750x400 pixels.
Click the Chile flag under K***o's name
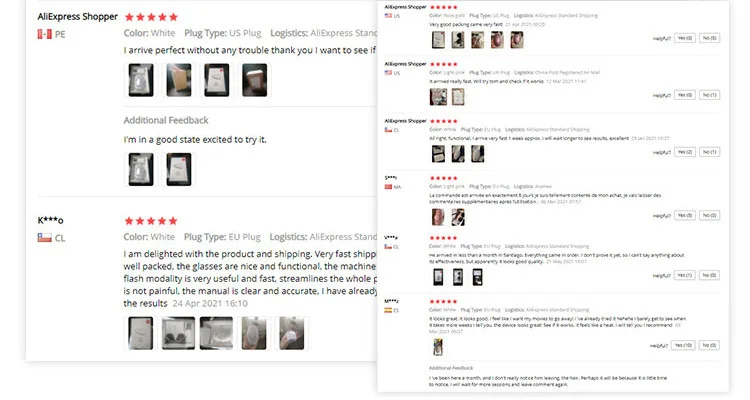pos(44,237)
